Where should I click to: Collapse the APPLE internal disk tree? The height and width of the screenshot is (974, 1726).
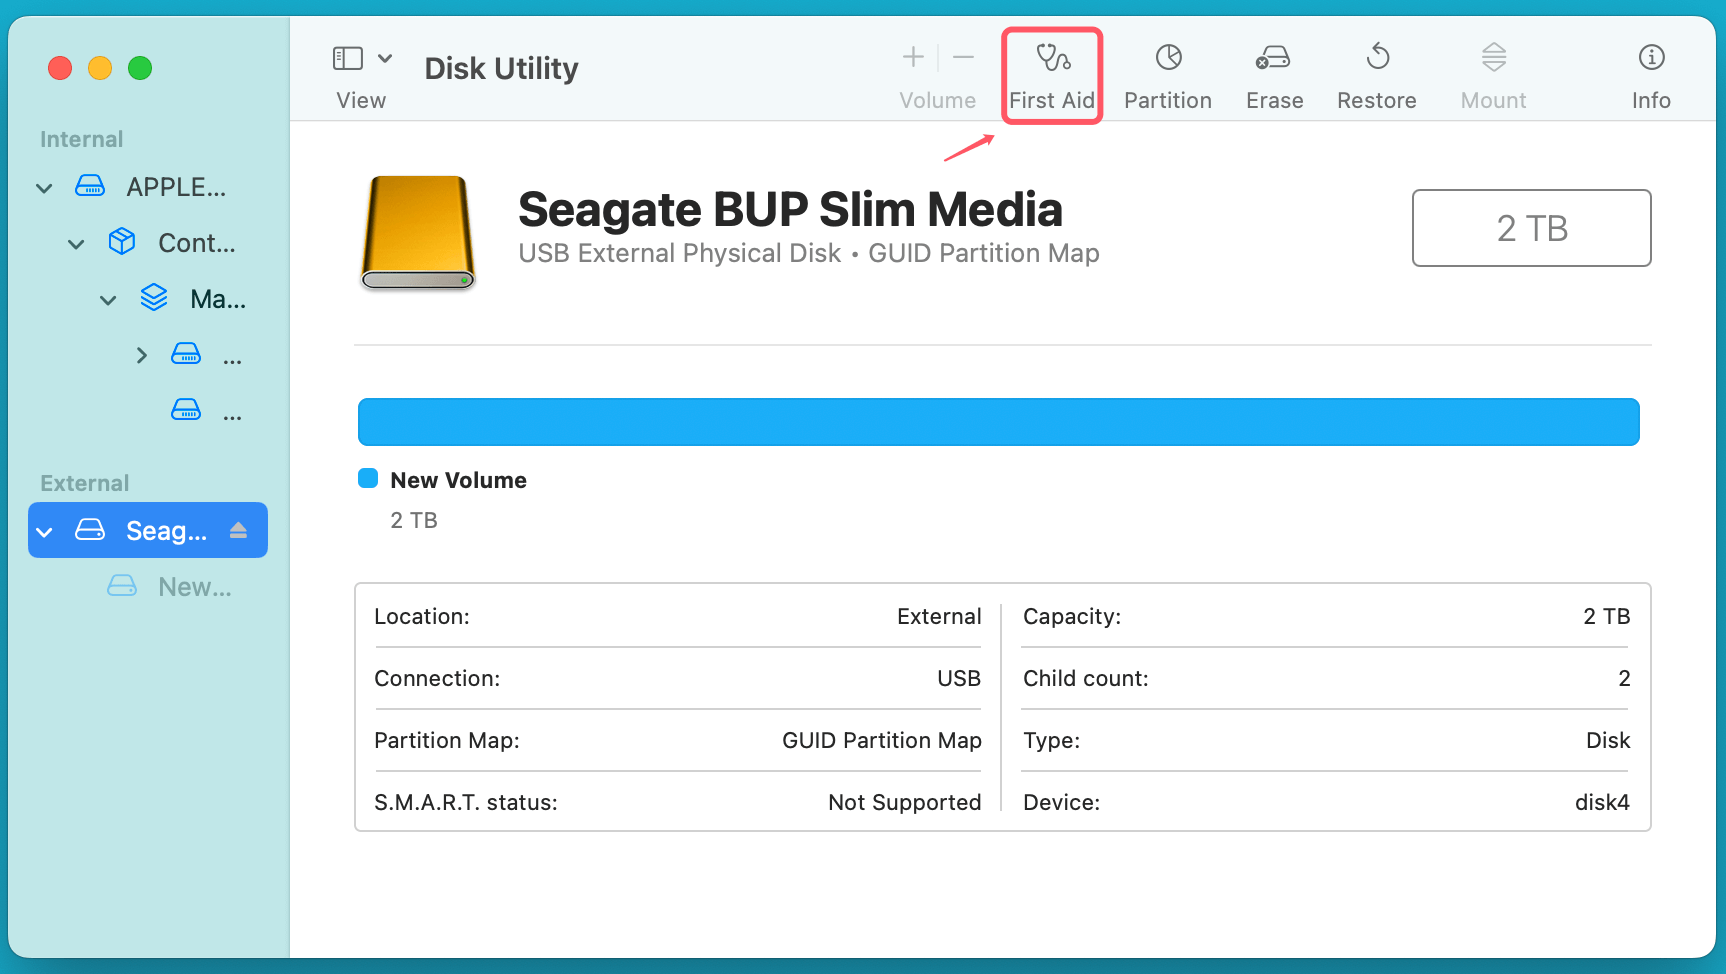point(44,187)
